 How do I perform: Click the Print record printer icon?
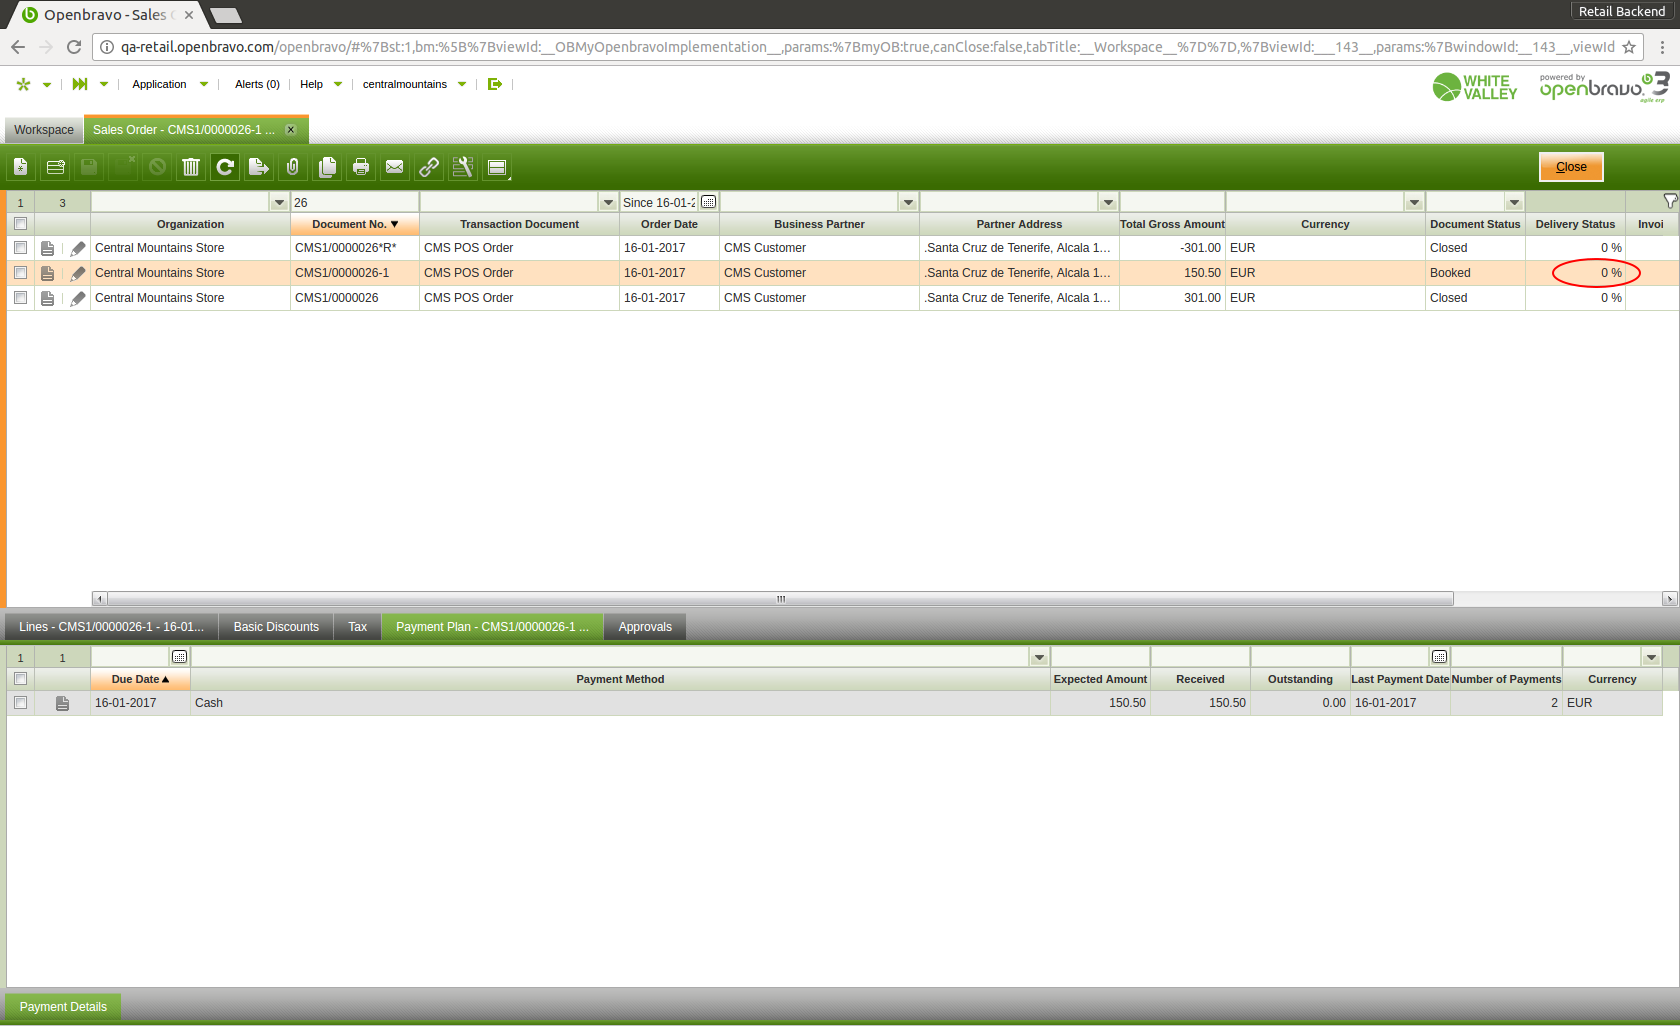[361, 167]
